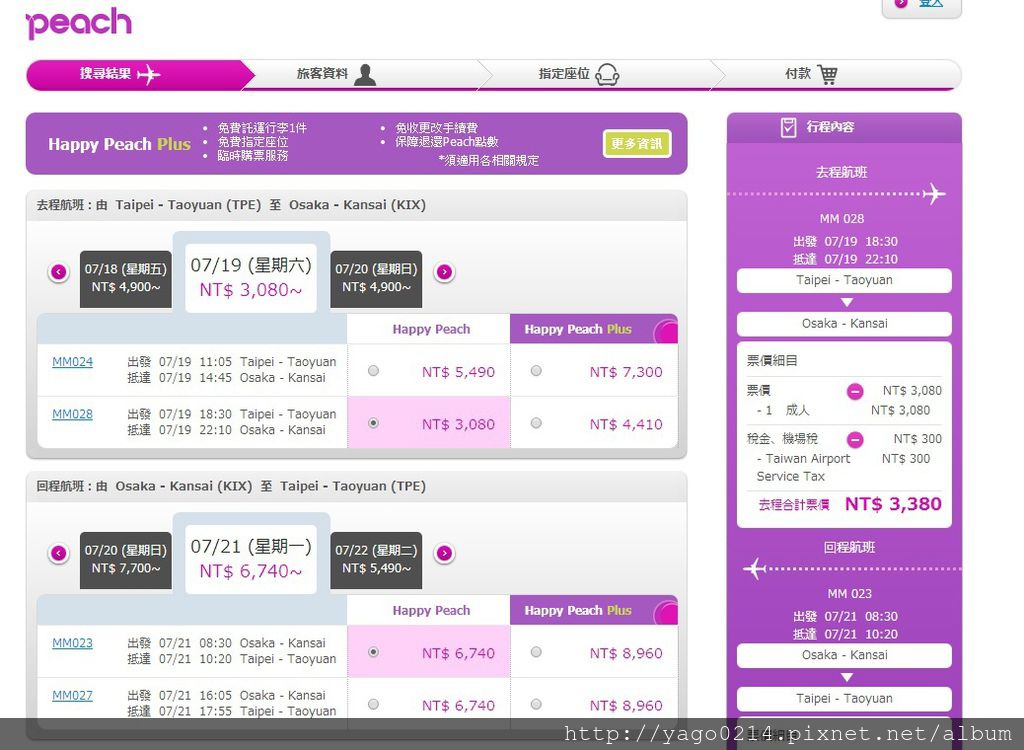This screenshot has width=1024, height=750.
Task: Select Happy Peach Plus NT$ 4,410 for MM028
Action: click(x=536, y=423)
